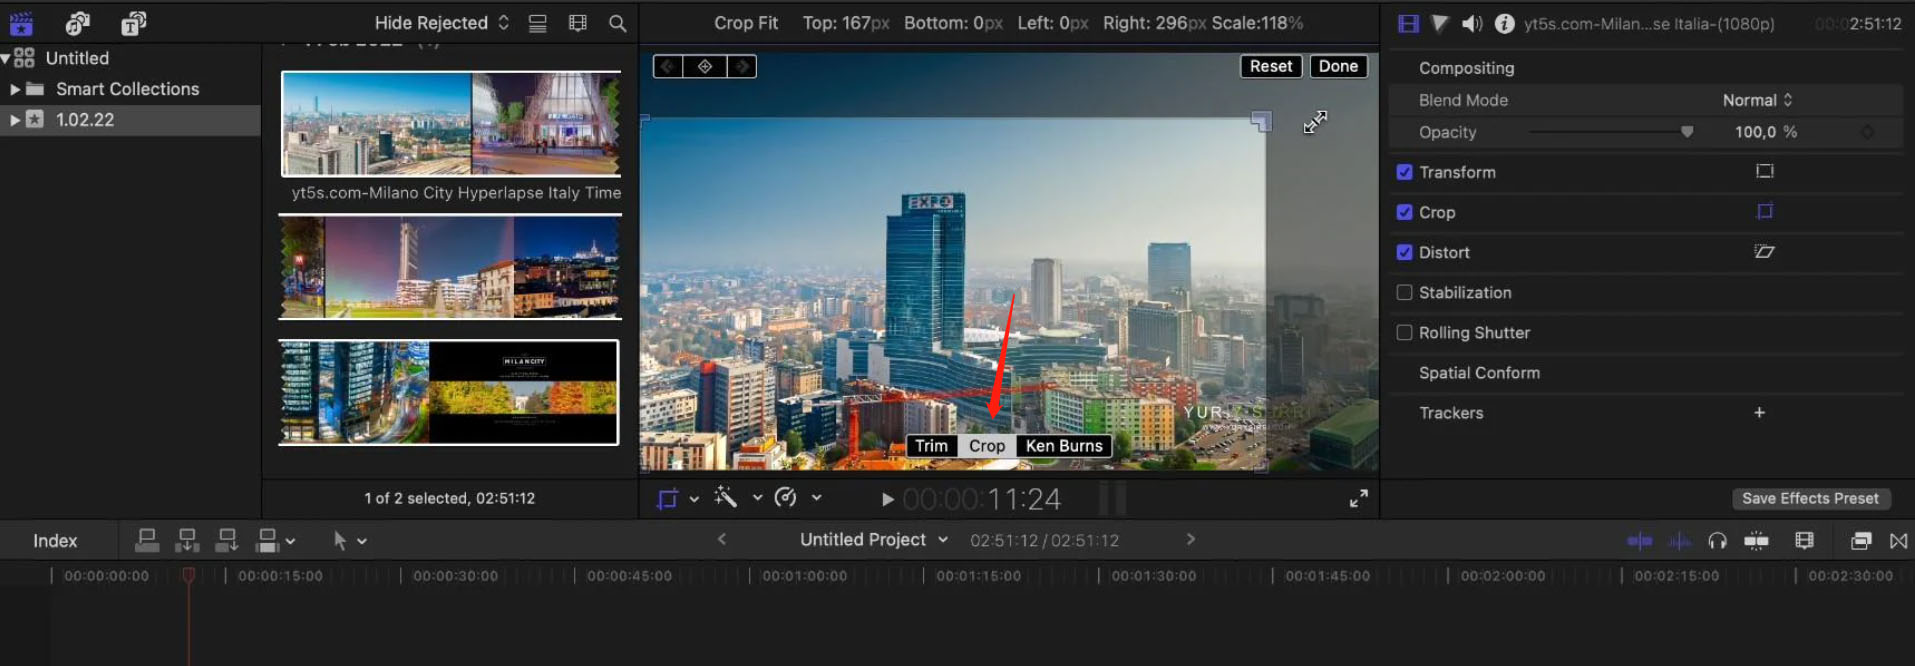Open the timeline Index
1915x666 pixels.
(55, 541)
